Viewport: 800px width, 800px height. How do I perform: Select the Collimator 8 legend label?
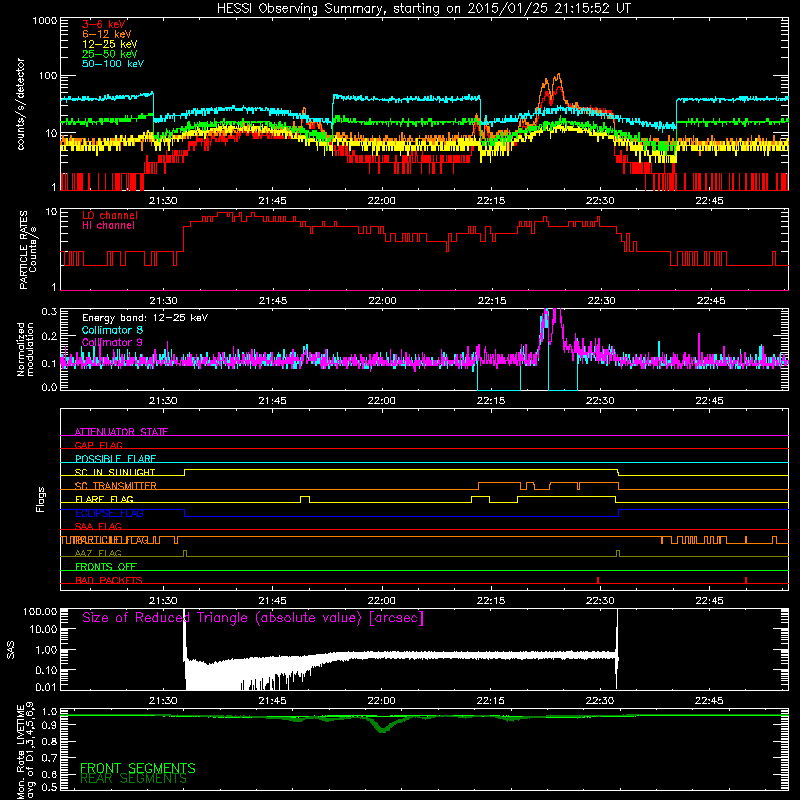(x=112, y=330)
